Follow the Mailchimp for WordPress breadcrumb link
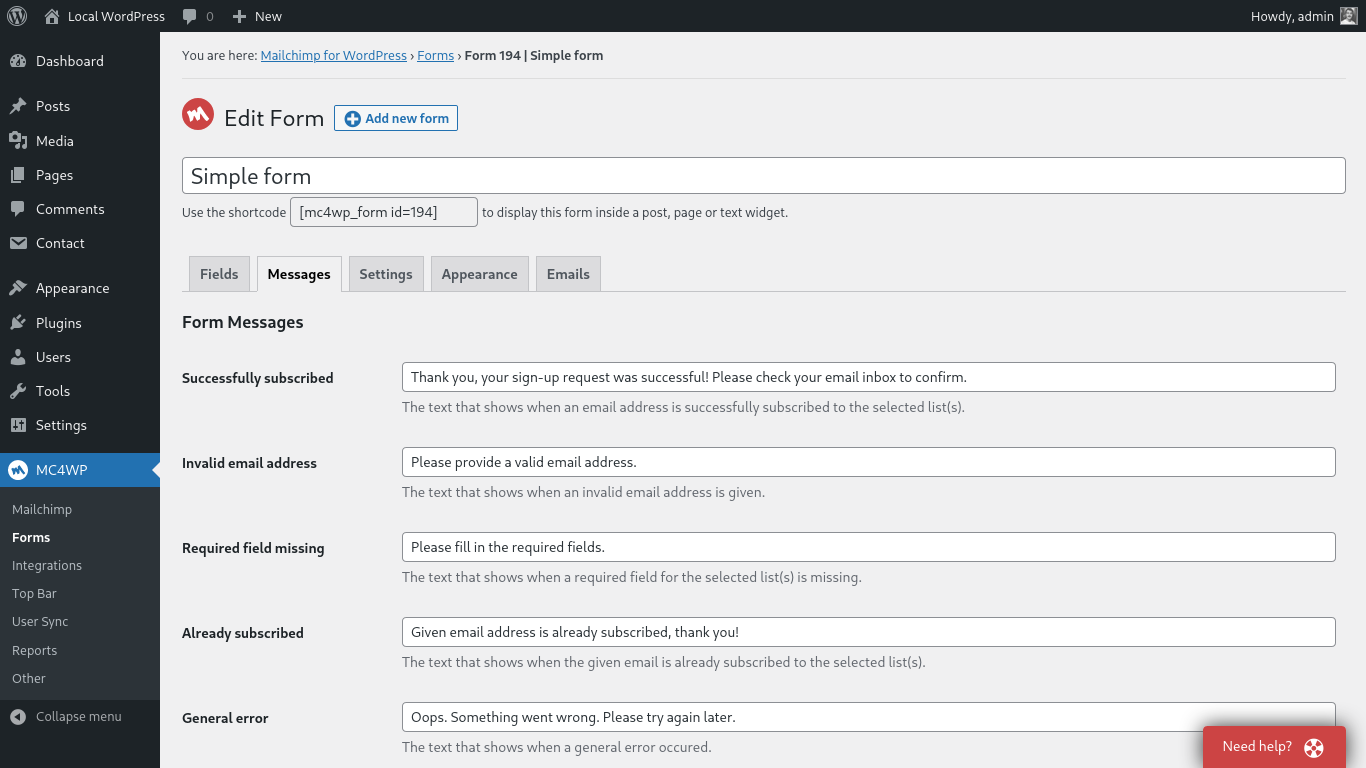 [x=333, y=56]
